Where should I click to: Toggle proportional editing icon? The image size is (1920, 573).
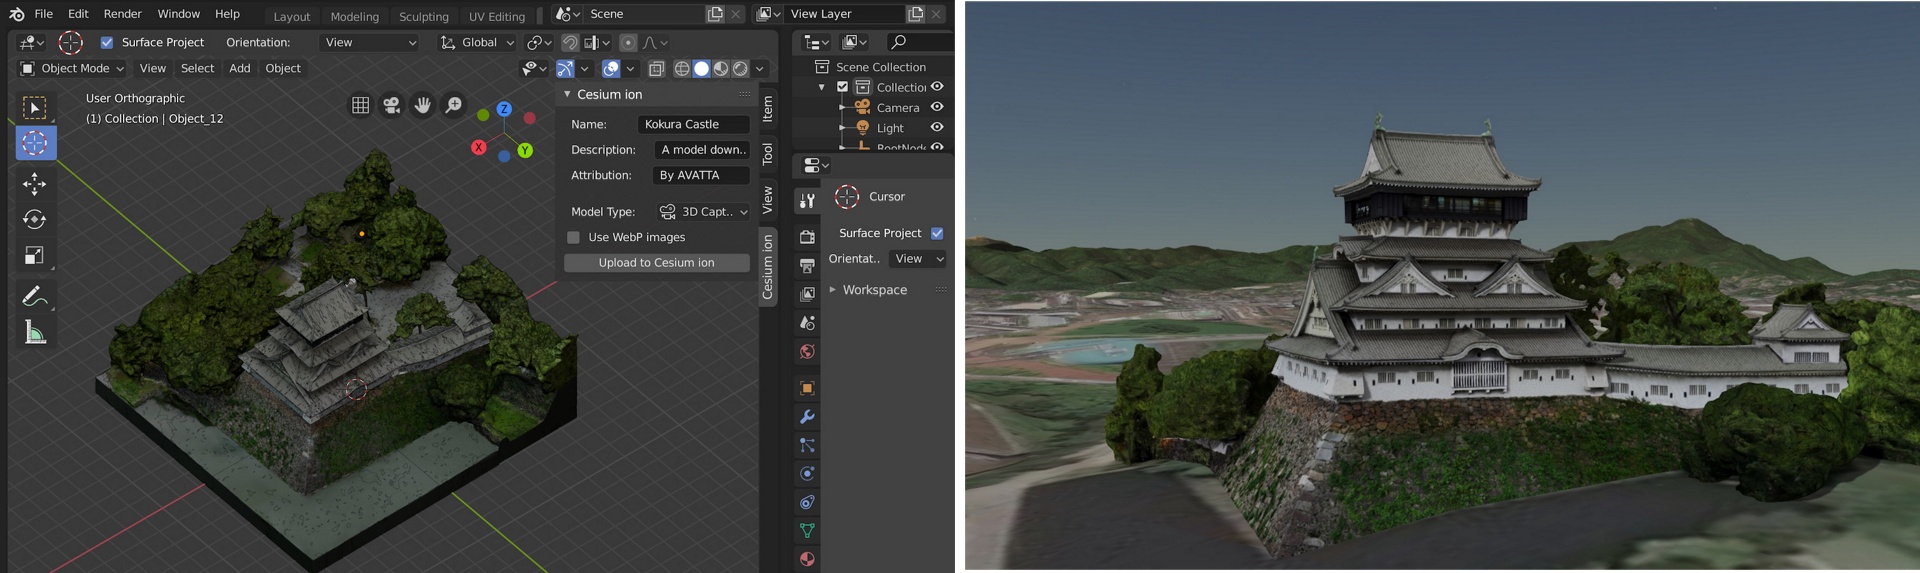[x=628, y=42]
